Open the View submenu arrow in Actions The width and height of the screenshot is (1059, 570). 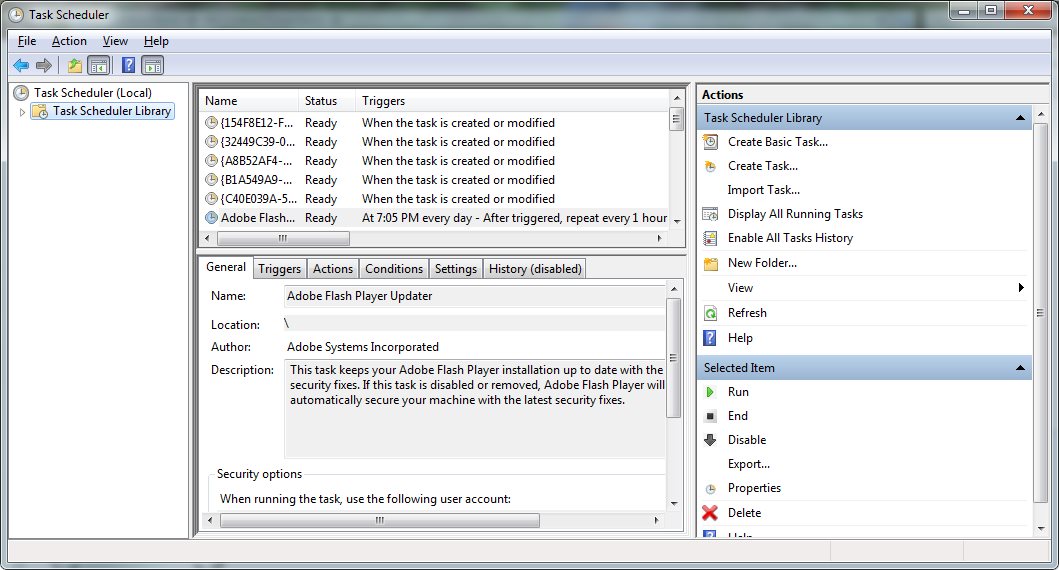1021,288
